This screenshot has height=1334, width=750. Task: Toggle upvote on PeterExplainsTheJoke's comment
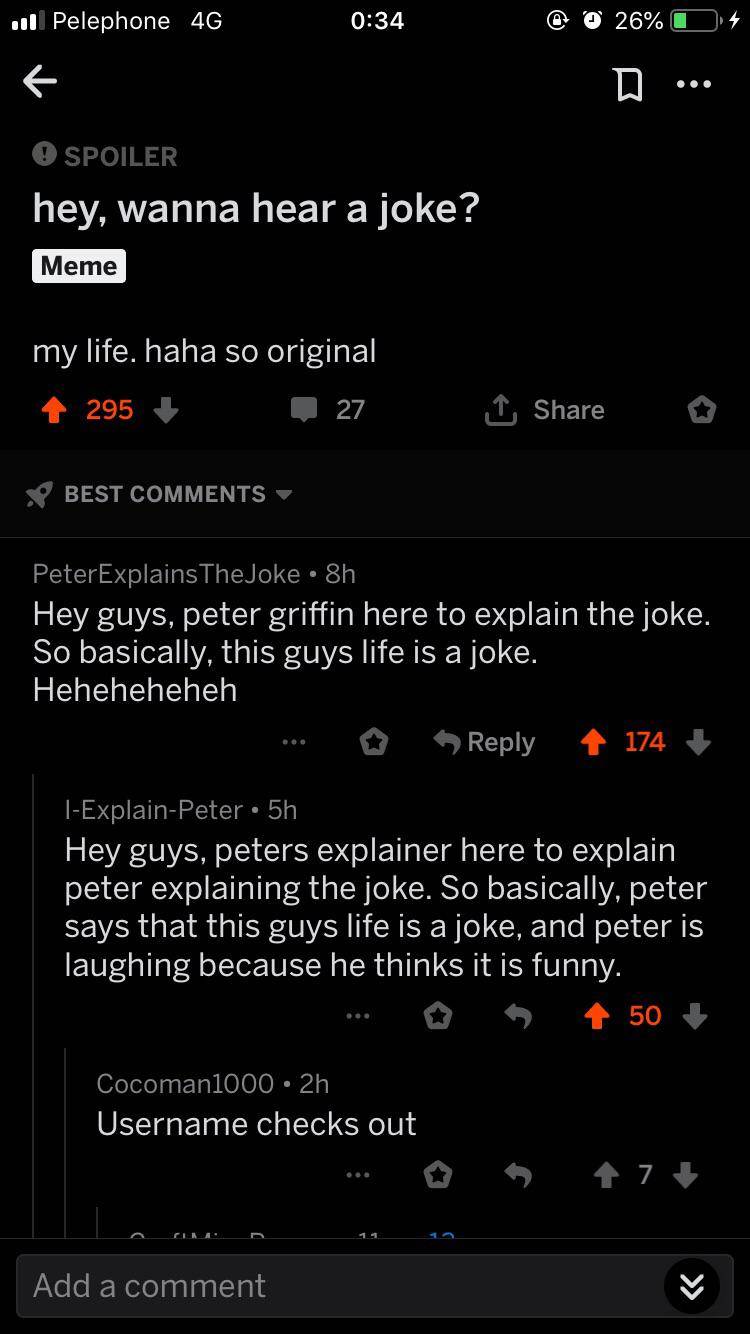pos(593,742)
